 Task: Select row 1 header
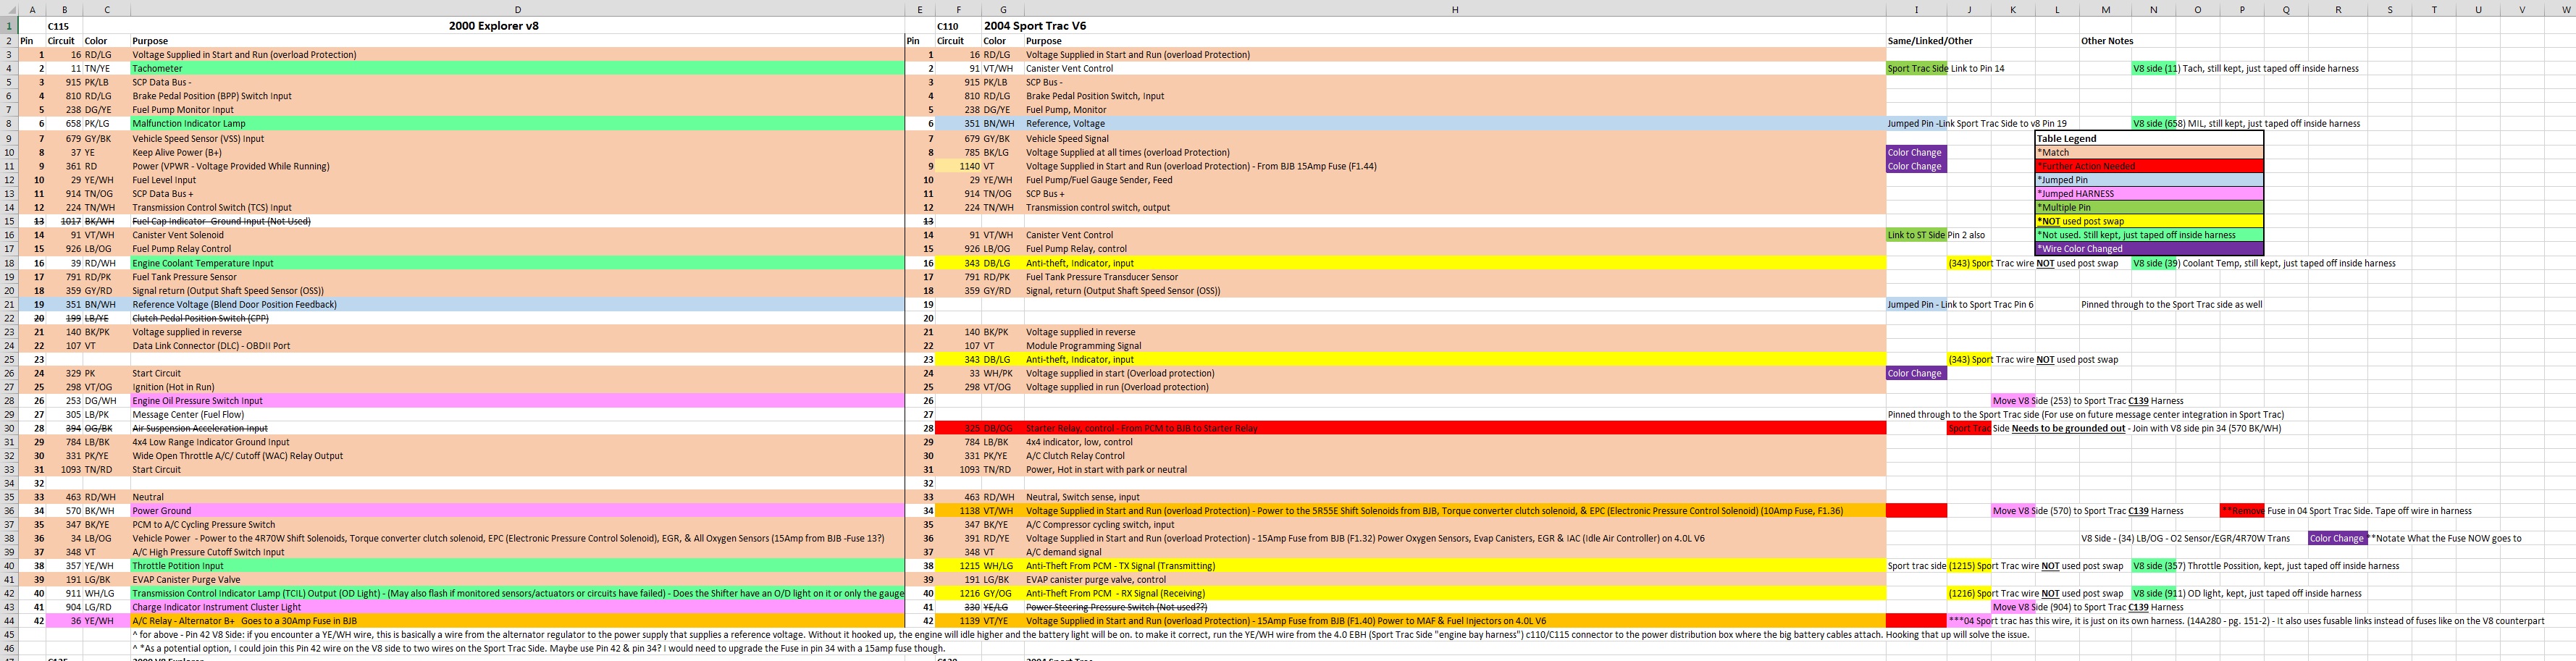point(9,26)
